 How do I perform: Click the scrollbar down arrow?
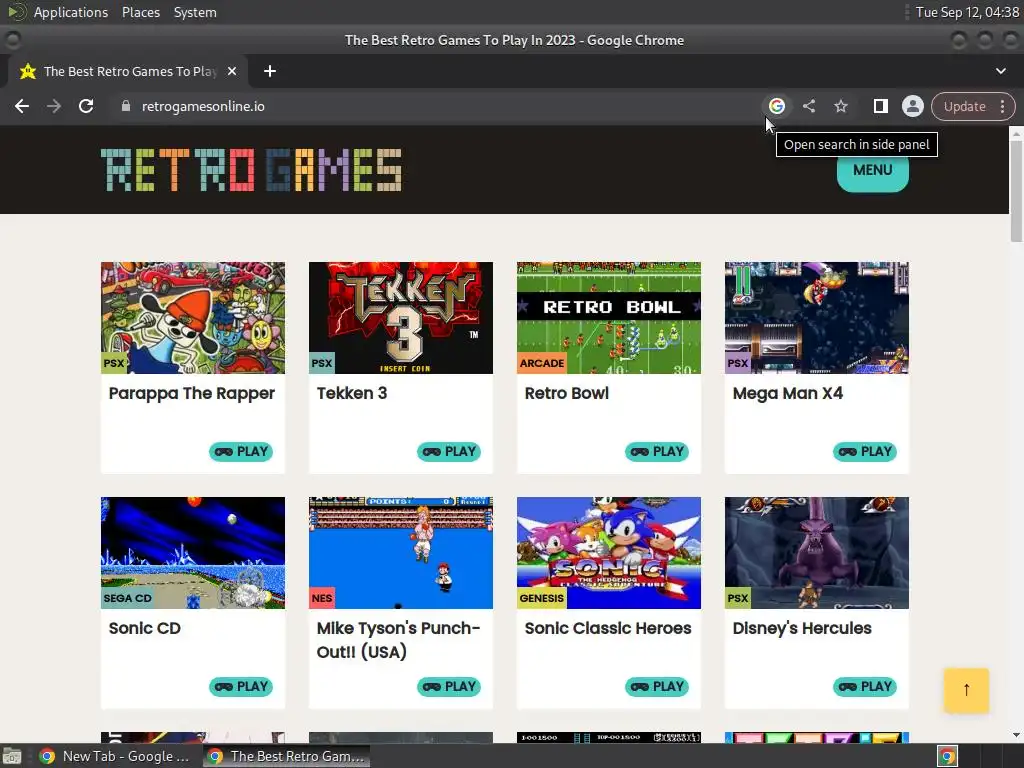click(1016, 735)
